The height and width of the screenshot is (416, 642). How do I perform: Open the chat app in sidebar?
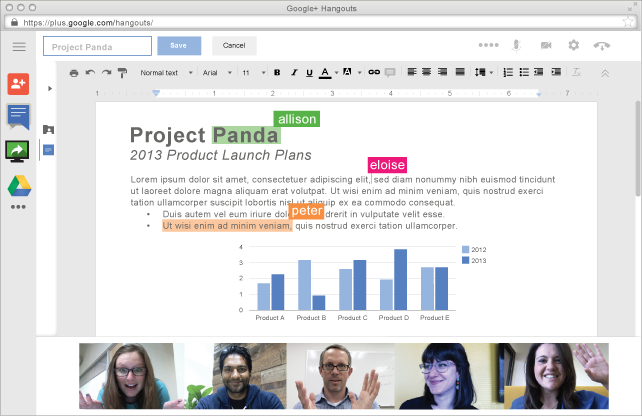18,117
